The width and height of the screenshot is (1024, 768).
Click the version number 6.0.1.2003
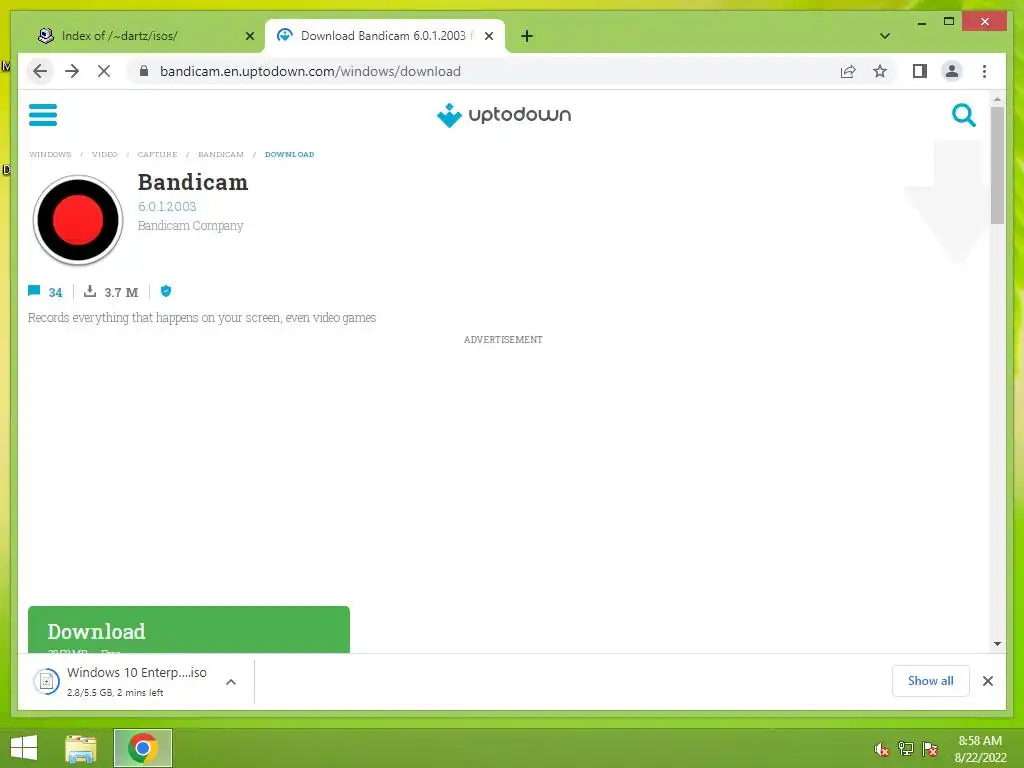(x=167, y=206)
